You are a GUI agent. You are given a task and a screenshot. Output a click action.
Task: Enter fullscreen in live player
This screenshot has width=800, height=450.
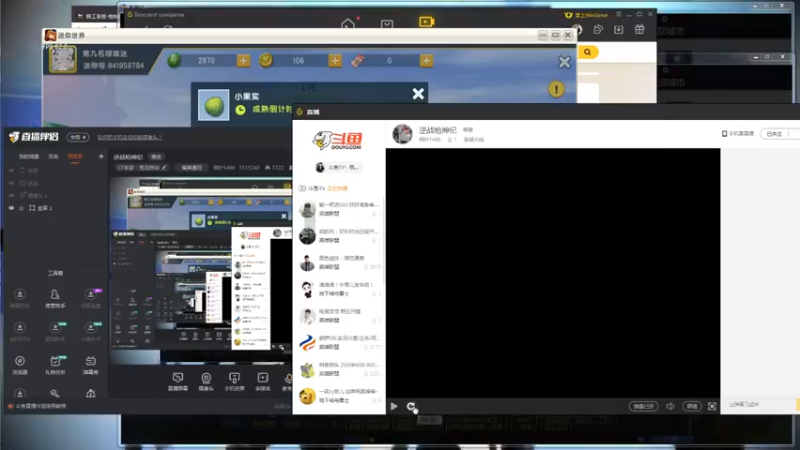[x=712, y=406]
